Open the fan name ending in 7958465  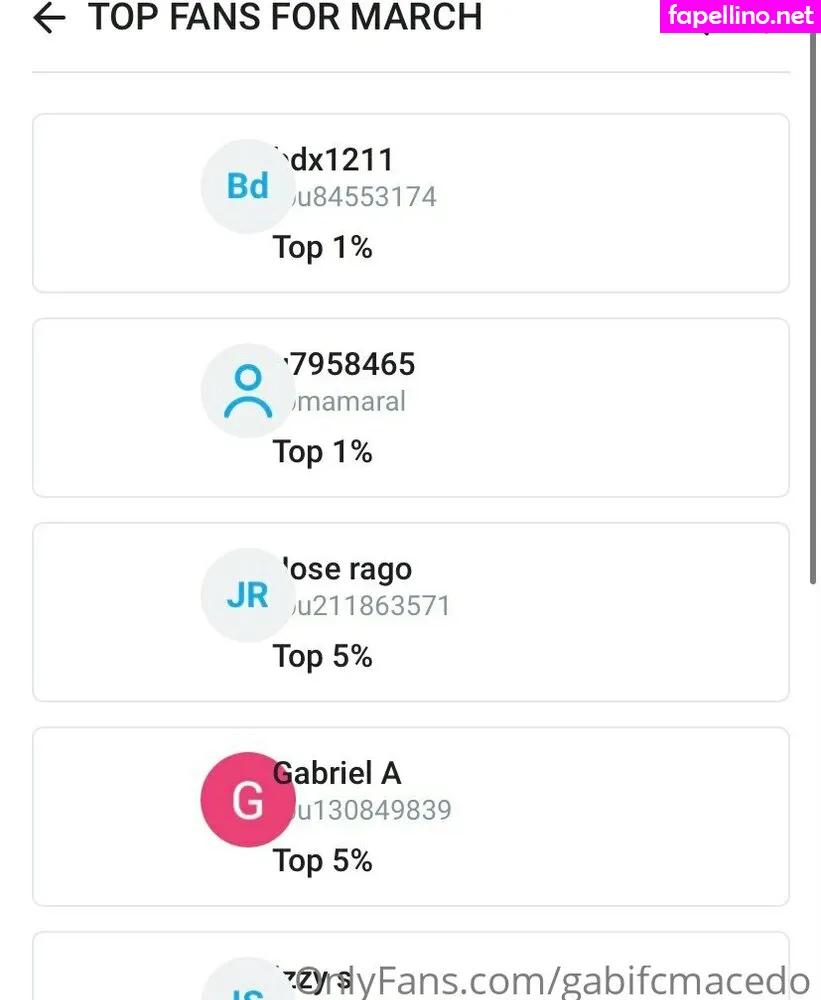(350, 365)
